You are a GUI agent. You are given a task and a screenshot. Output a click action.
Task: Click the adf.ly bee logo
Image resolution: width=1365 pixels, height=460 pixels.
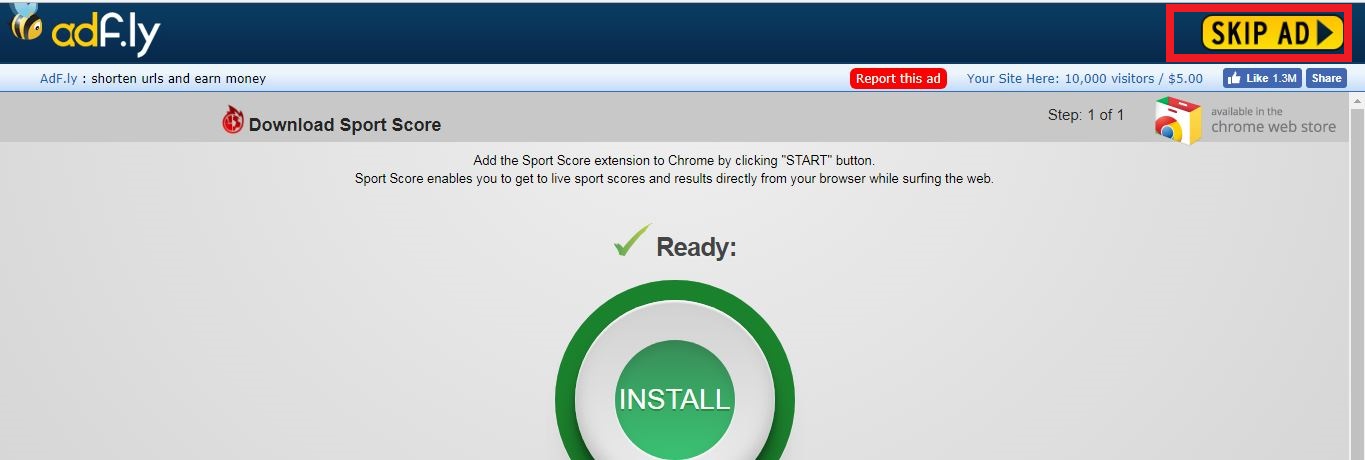84,31
